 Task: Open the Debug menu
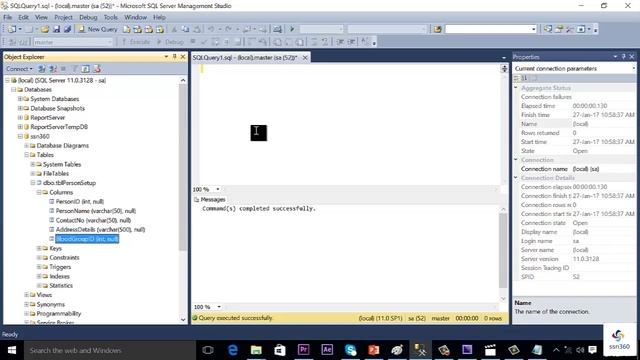pyautogui.click(x=88, y=17)
